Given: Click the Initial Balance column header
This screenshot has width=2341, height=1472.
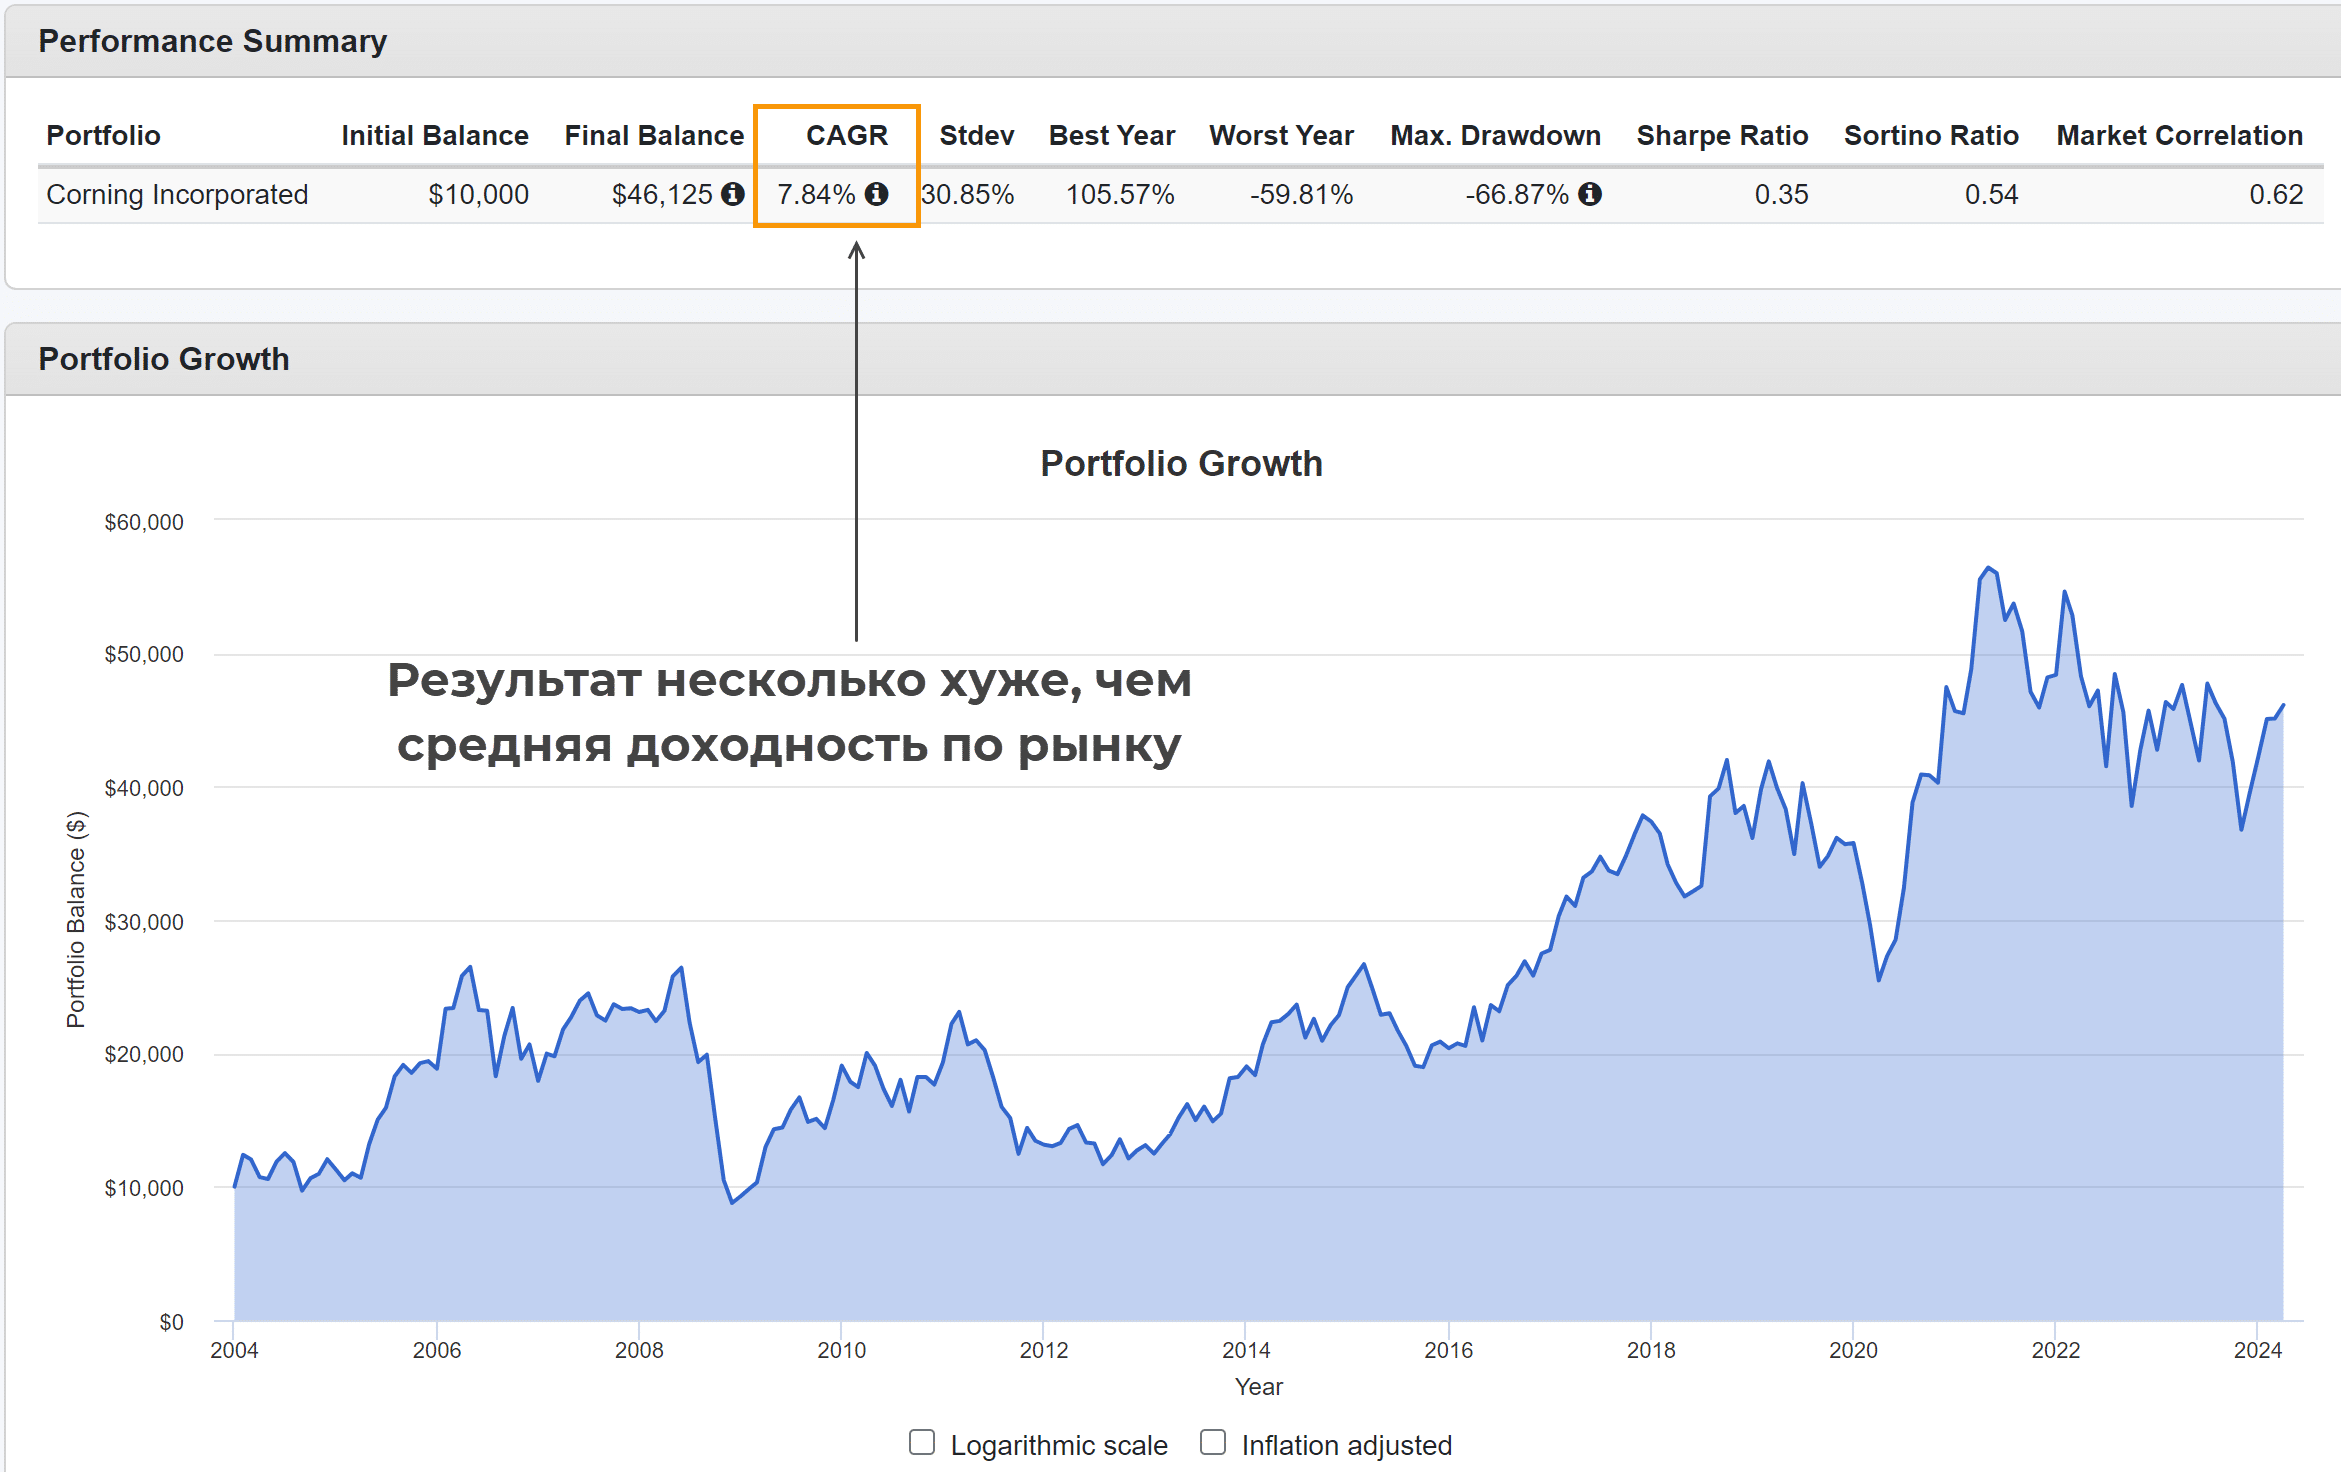Looking at the screenshot, I should (x=434, y=135).
